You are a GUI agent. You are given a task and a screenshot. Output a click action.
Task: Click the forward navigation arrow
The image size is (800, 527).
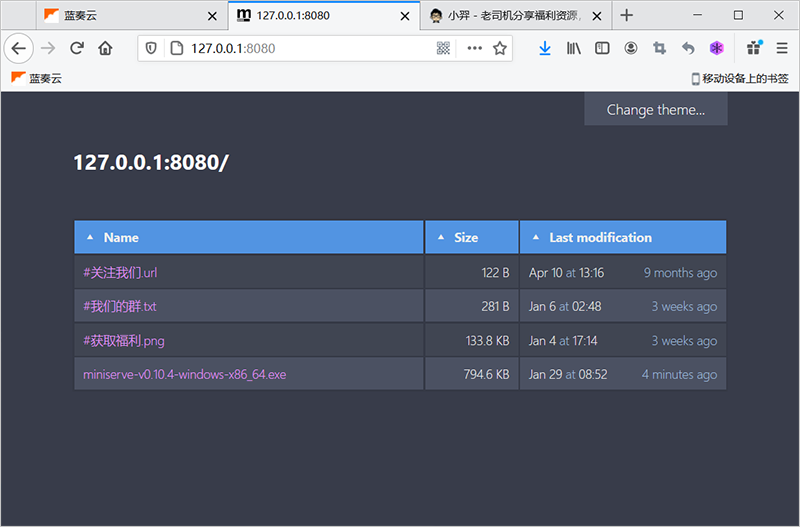pyautogui.click(x=48, y=48)
